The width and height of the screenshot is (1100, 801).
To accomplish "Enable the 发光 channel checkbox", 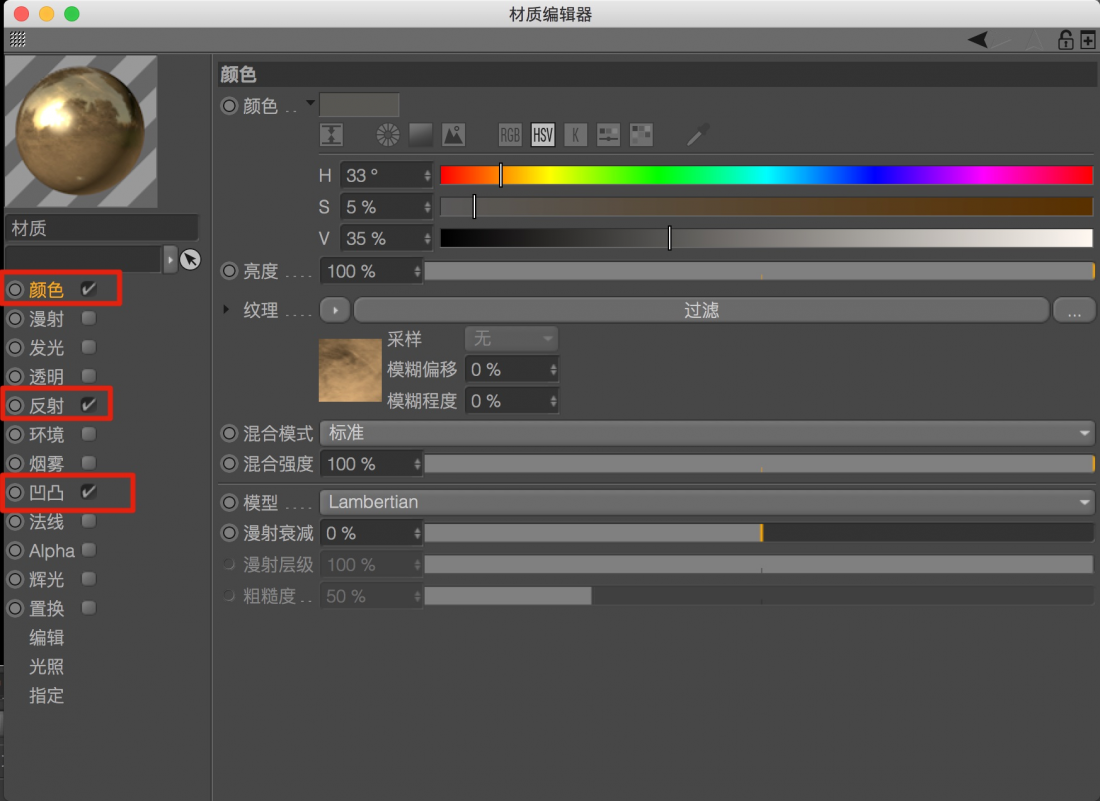I will (89, 347).
